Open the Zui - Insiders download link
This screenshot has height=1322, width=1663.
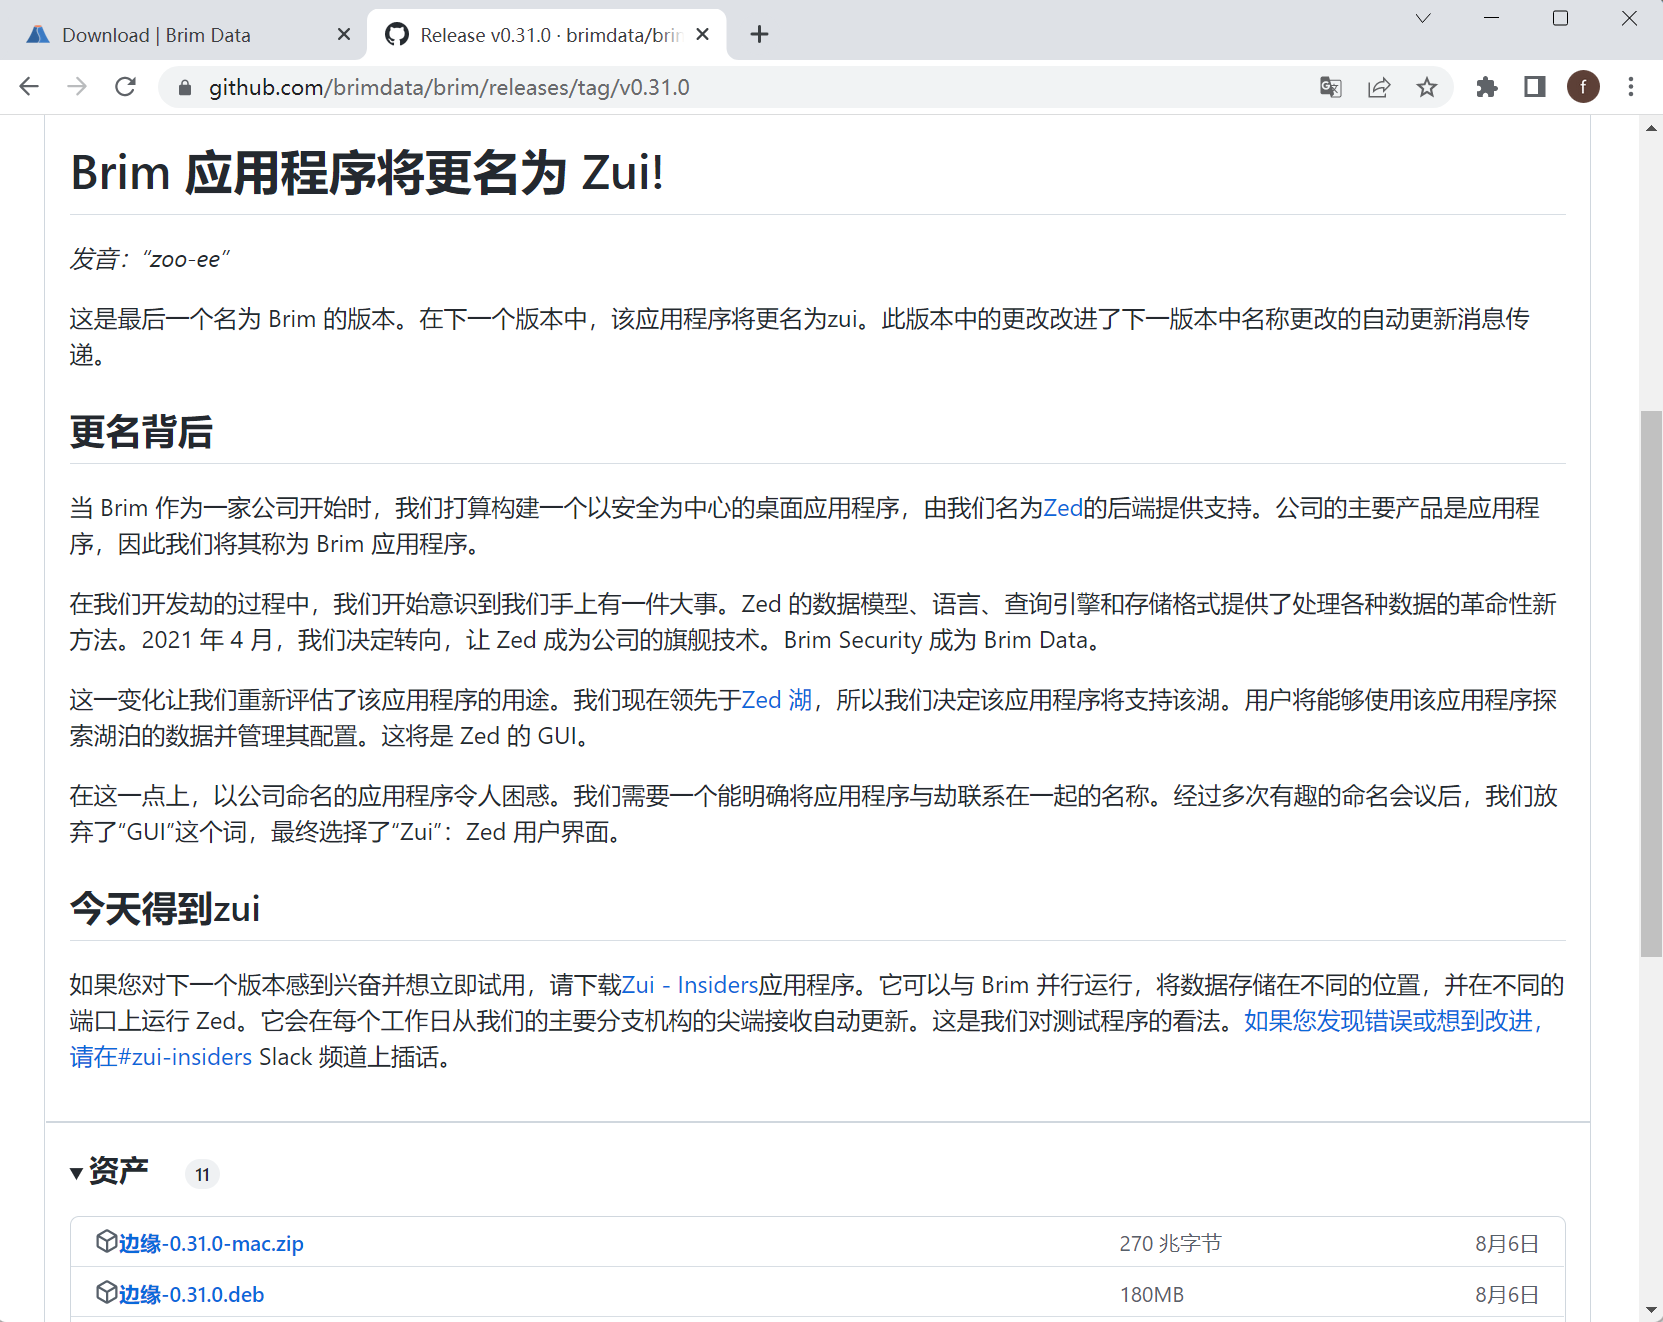pyautogui.click(x=690, y=985)
